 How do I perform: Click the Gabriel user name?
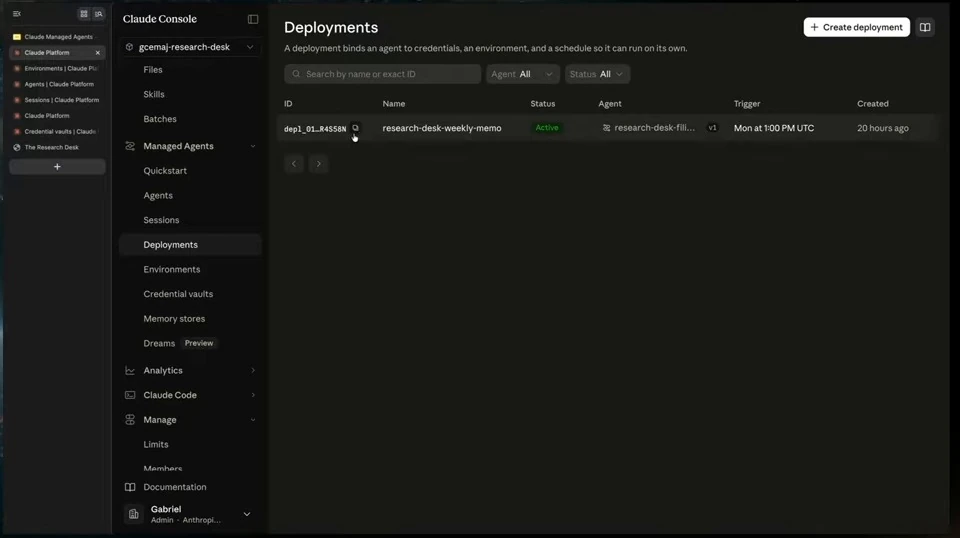(166, 509)
